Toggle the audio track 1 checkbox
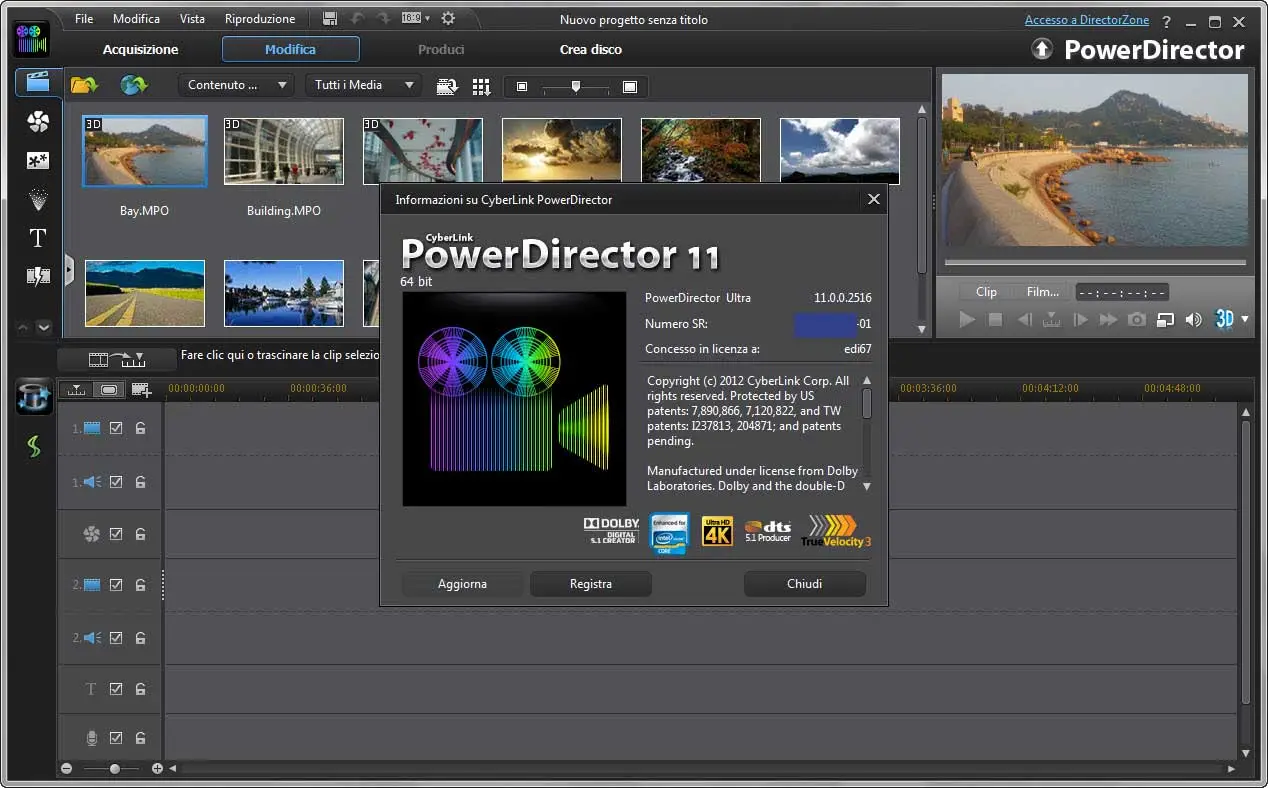 [116, 482]
